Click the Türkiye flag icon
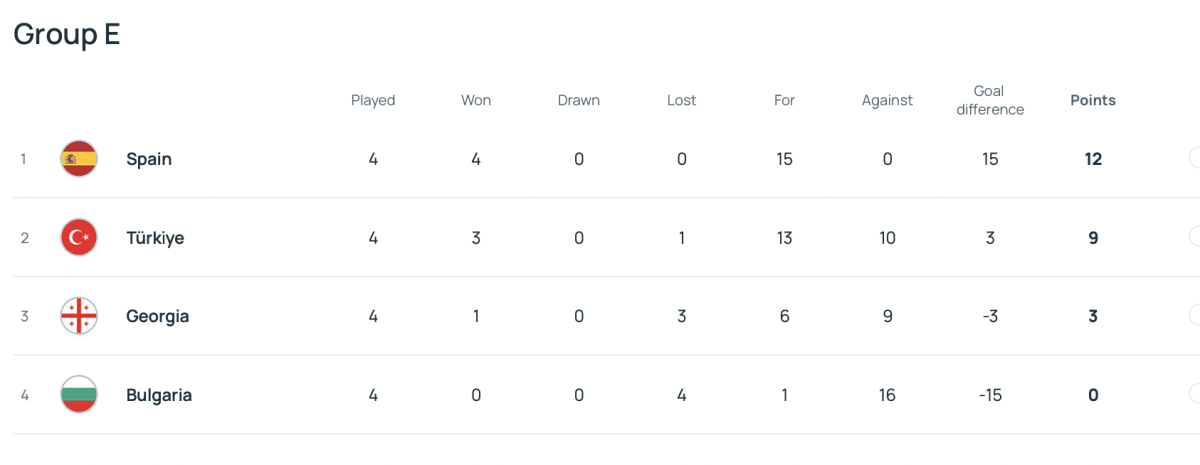This screenshot has height=465, width=1200. (79, 238)
